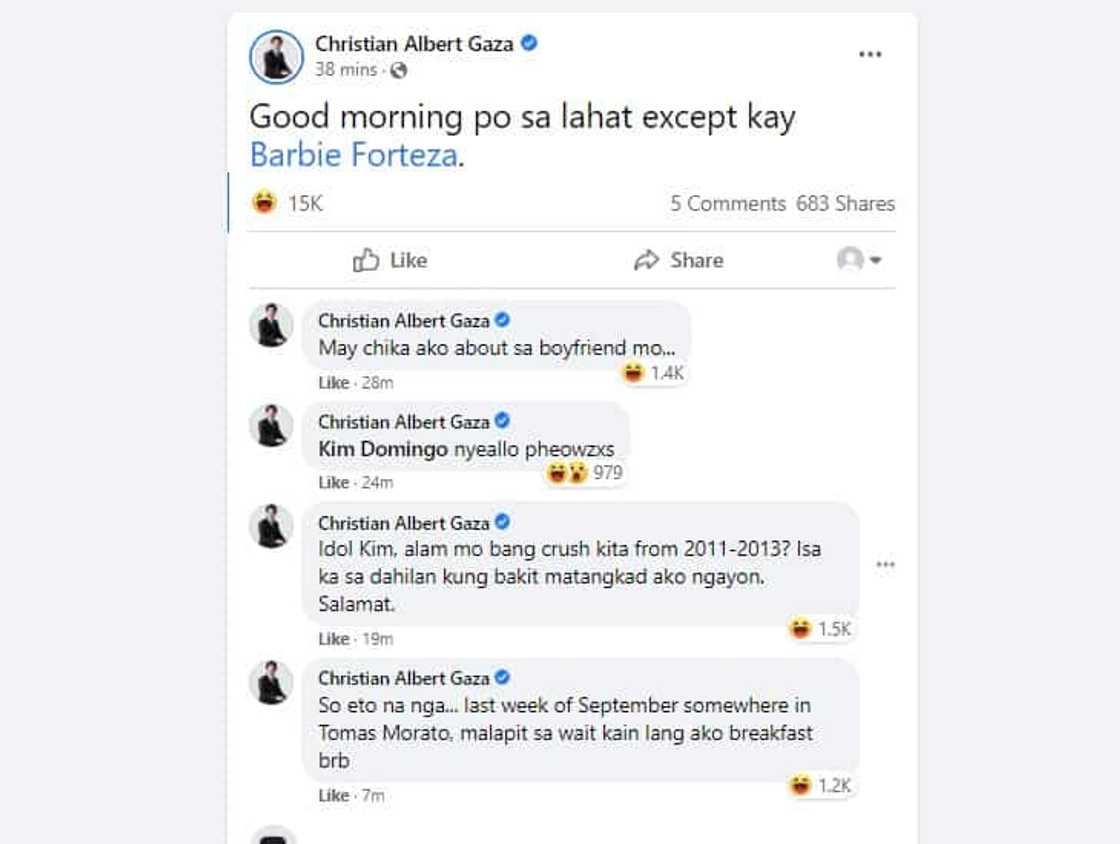Like the 'So eto na nga' comment
Viewport: 1120px width, 844px height.
tap(333, 796)
